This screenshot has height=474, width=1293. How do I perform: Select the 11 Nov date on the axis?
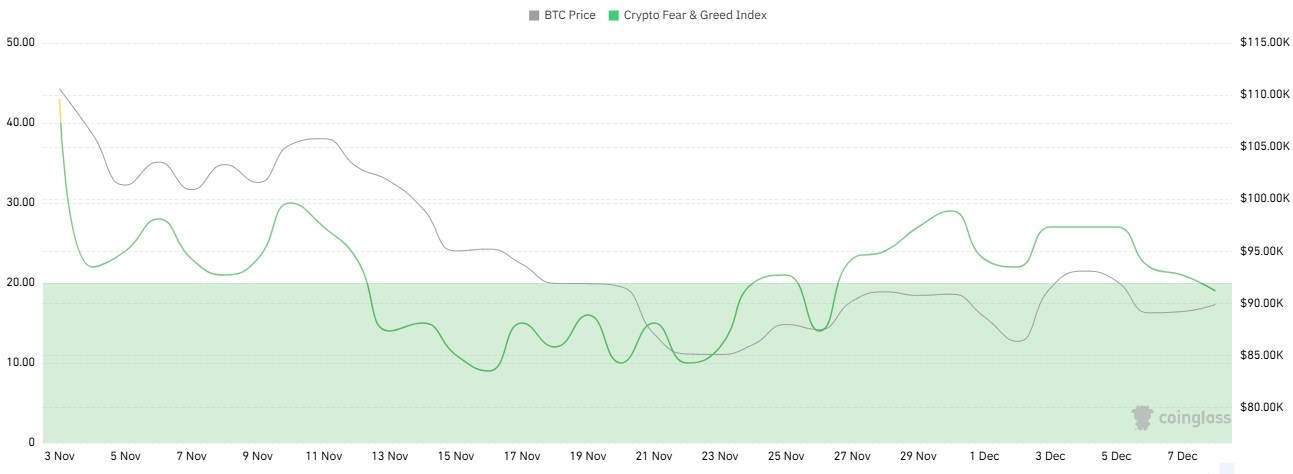[324, 456]
